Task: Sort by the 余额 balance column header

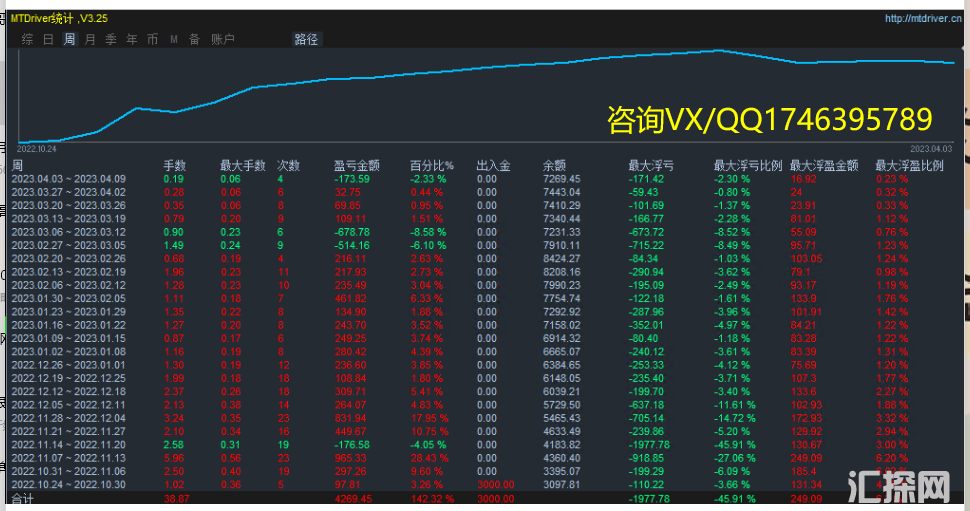Action: [x=555, y=166]
